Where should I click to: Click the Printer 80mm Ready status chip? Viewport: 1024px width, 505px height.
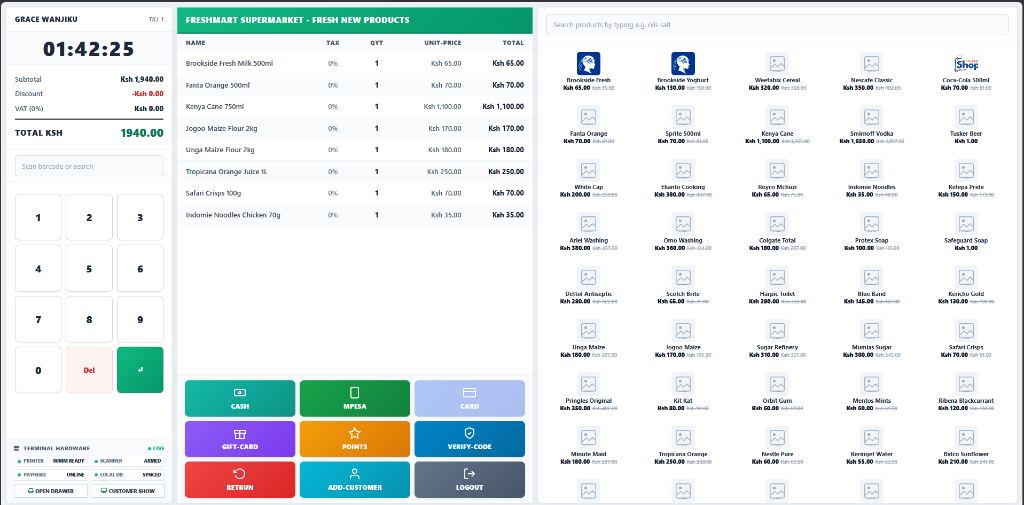pos(51,461)
